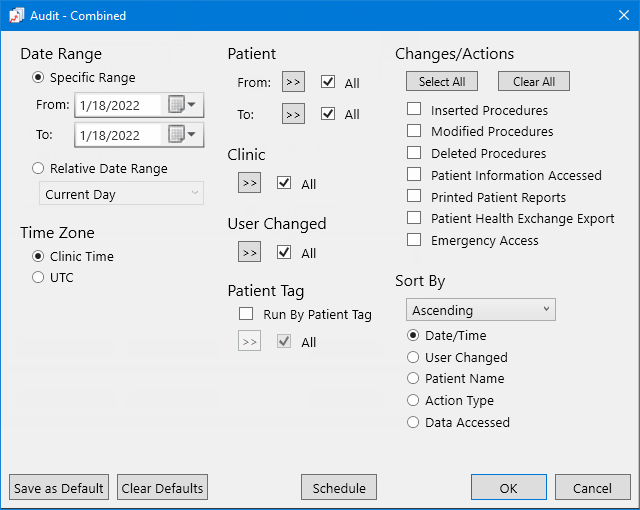Choose UTC time zone

[38, 277]
